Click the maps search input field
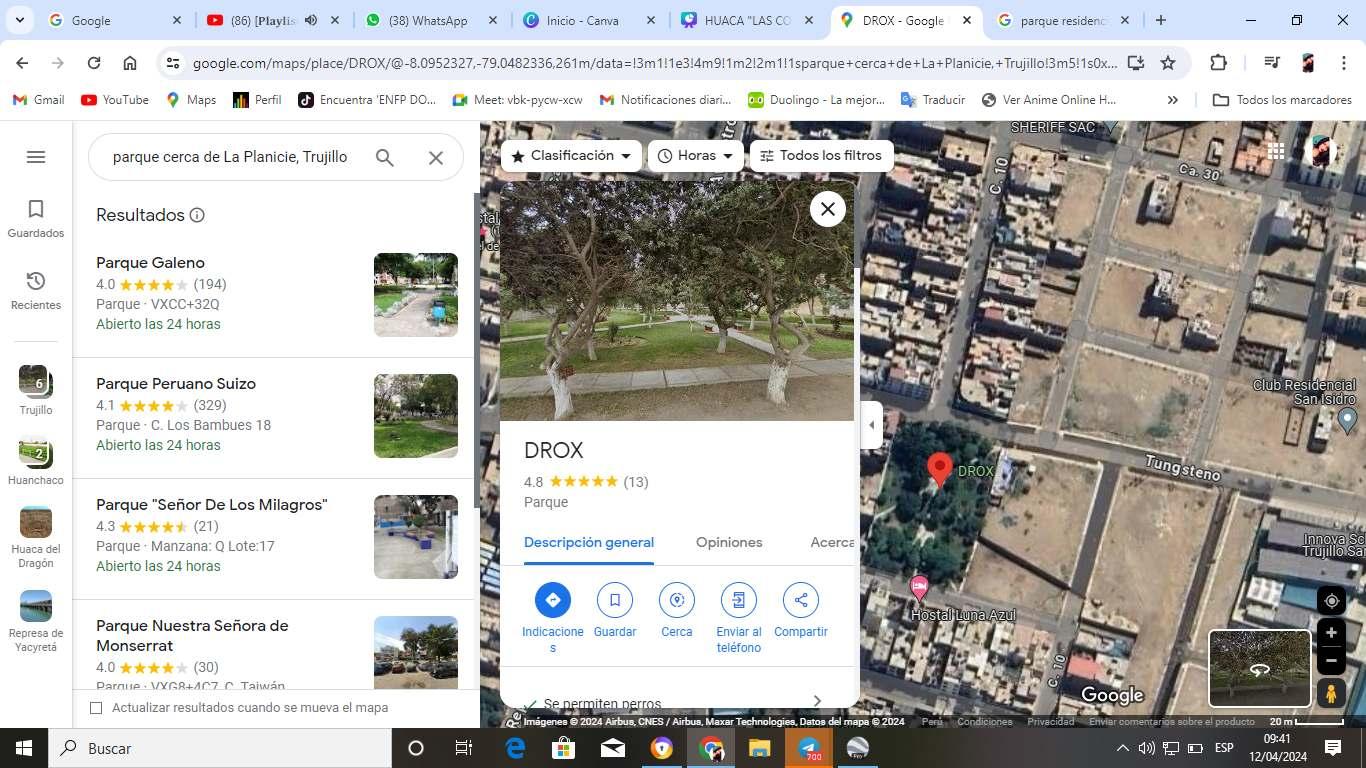This screenshot has width=1366, height=768. tap(230, 157)
